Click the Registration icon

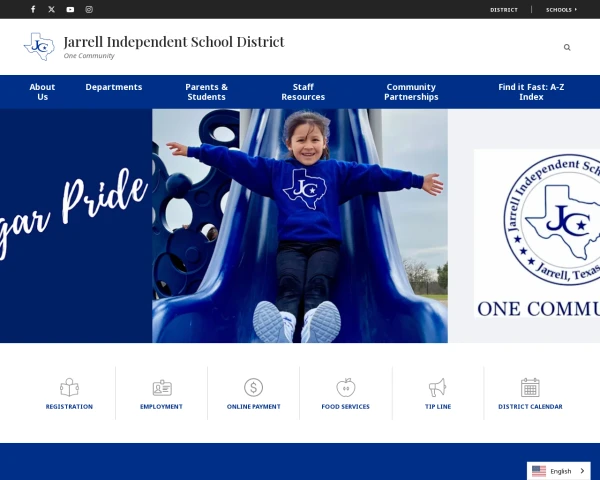click(x=69, y=387)
